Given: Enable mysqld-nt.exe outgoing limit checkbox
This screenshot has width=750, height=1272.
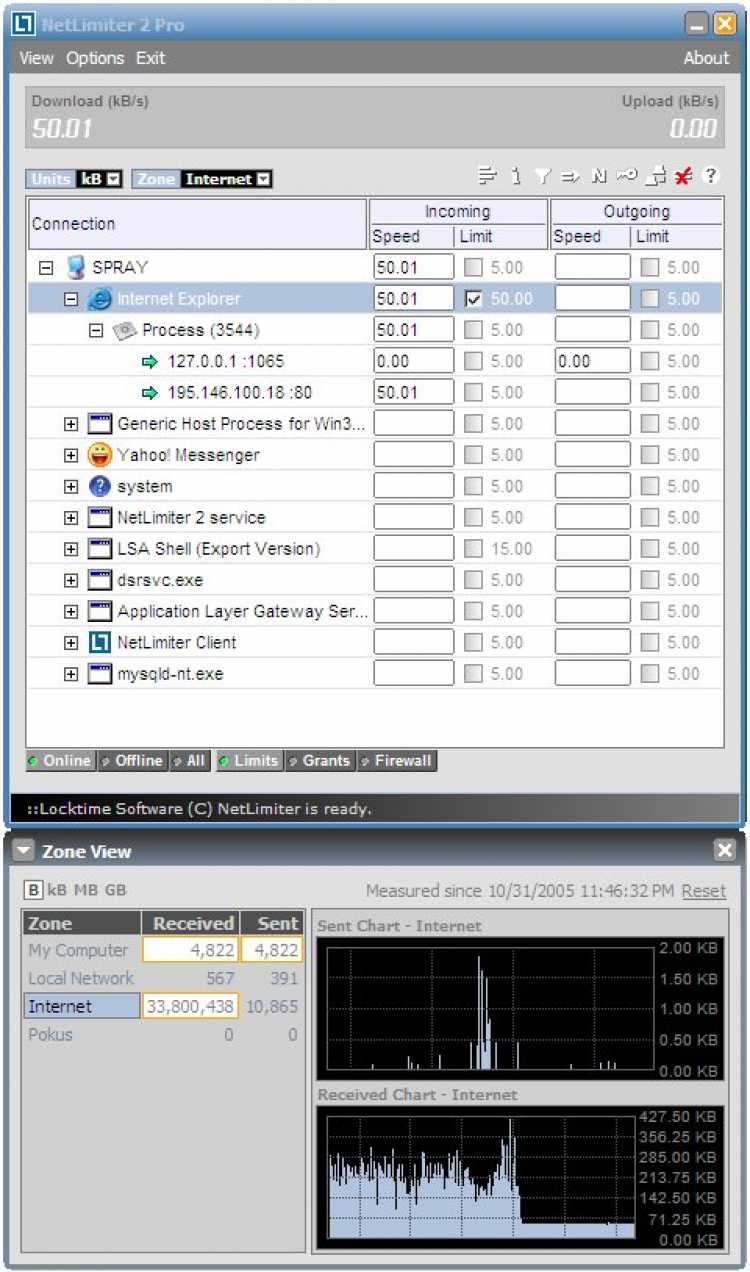Looking at the screenshot, I should [x=650, y=674].
